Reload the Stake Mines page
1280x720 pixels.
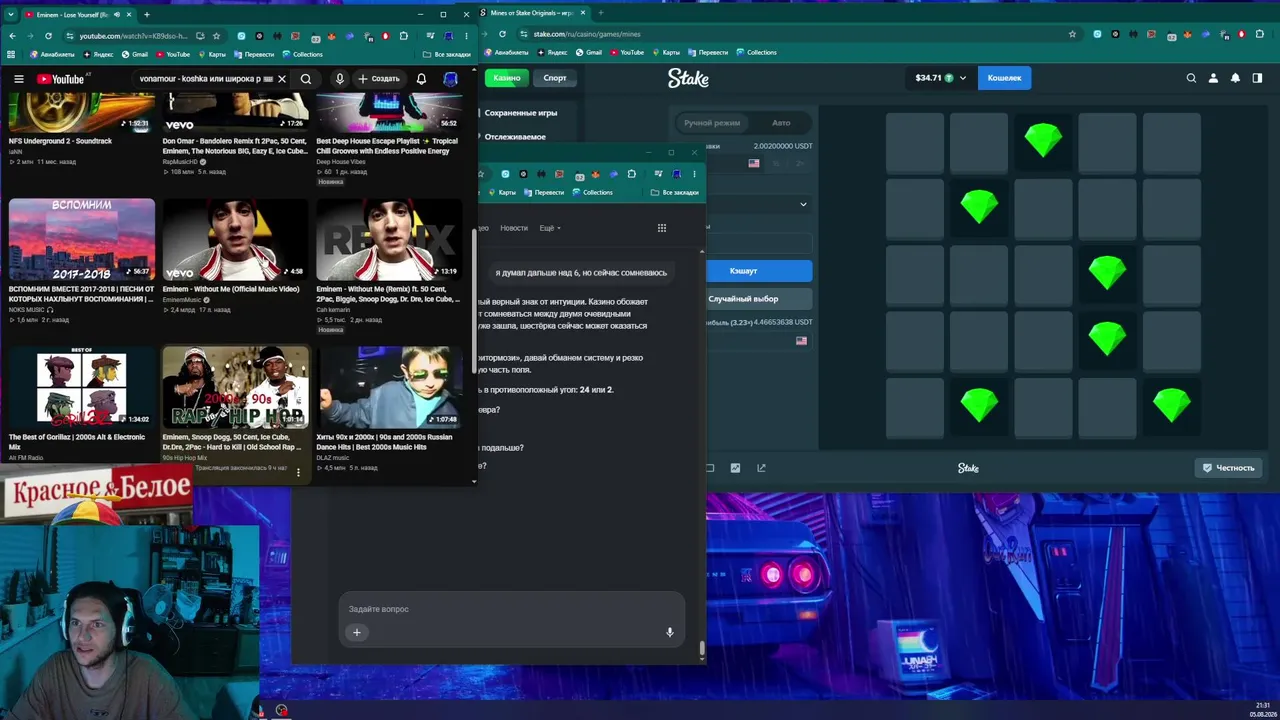[502, 34]
